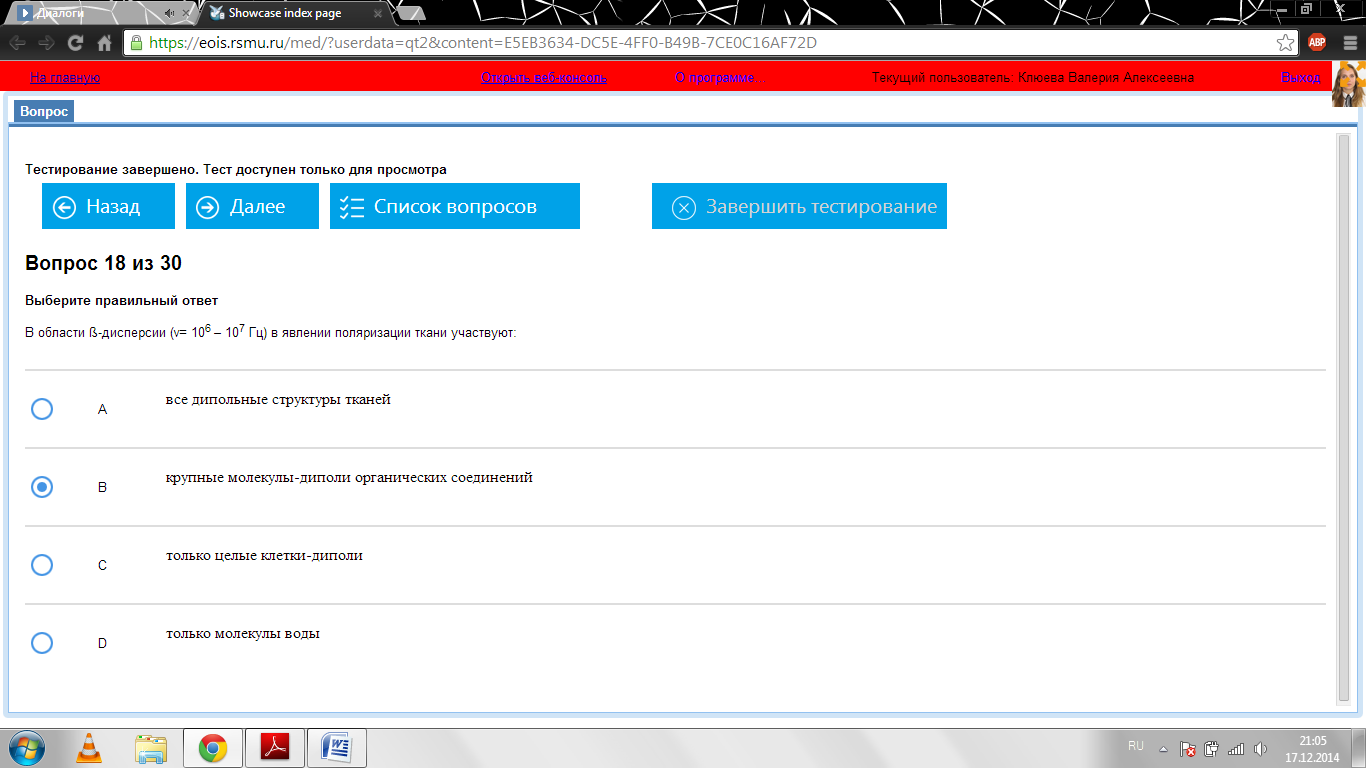The width and height of the screenshot is (1366, 768).
Task: Click the address bar URL field
Action: [710, 43]
